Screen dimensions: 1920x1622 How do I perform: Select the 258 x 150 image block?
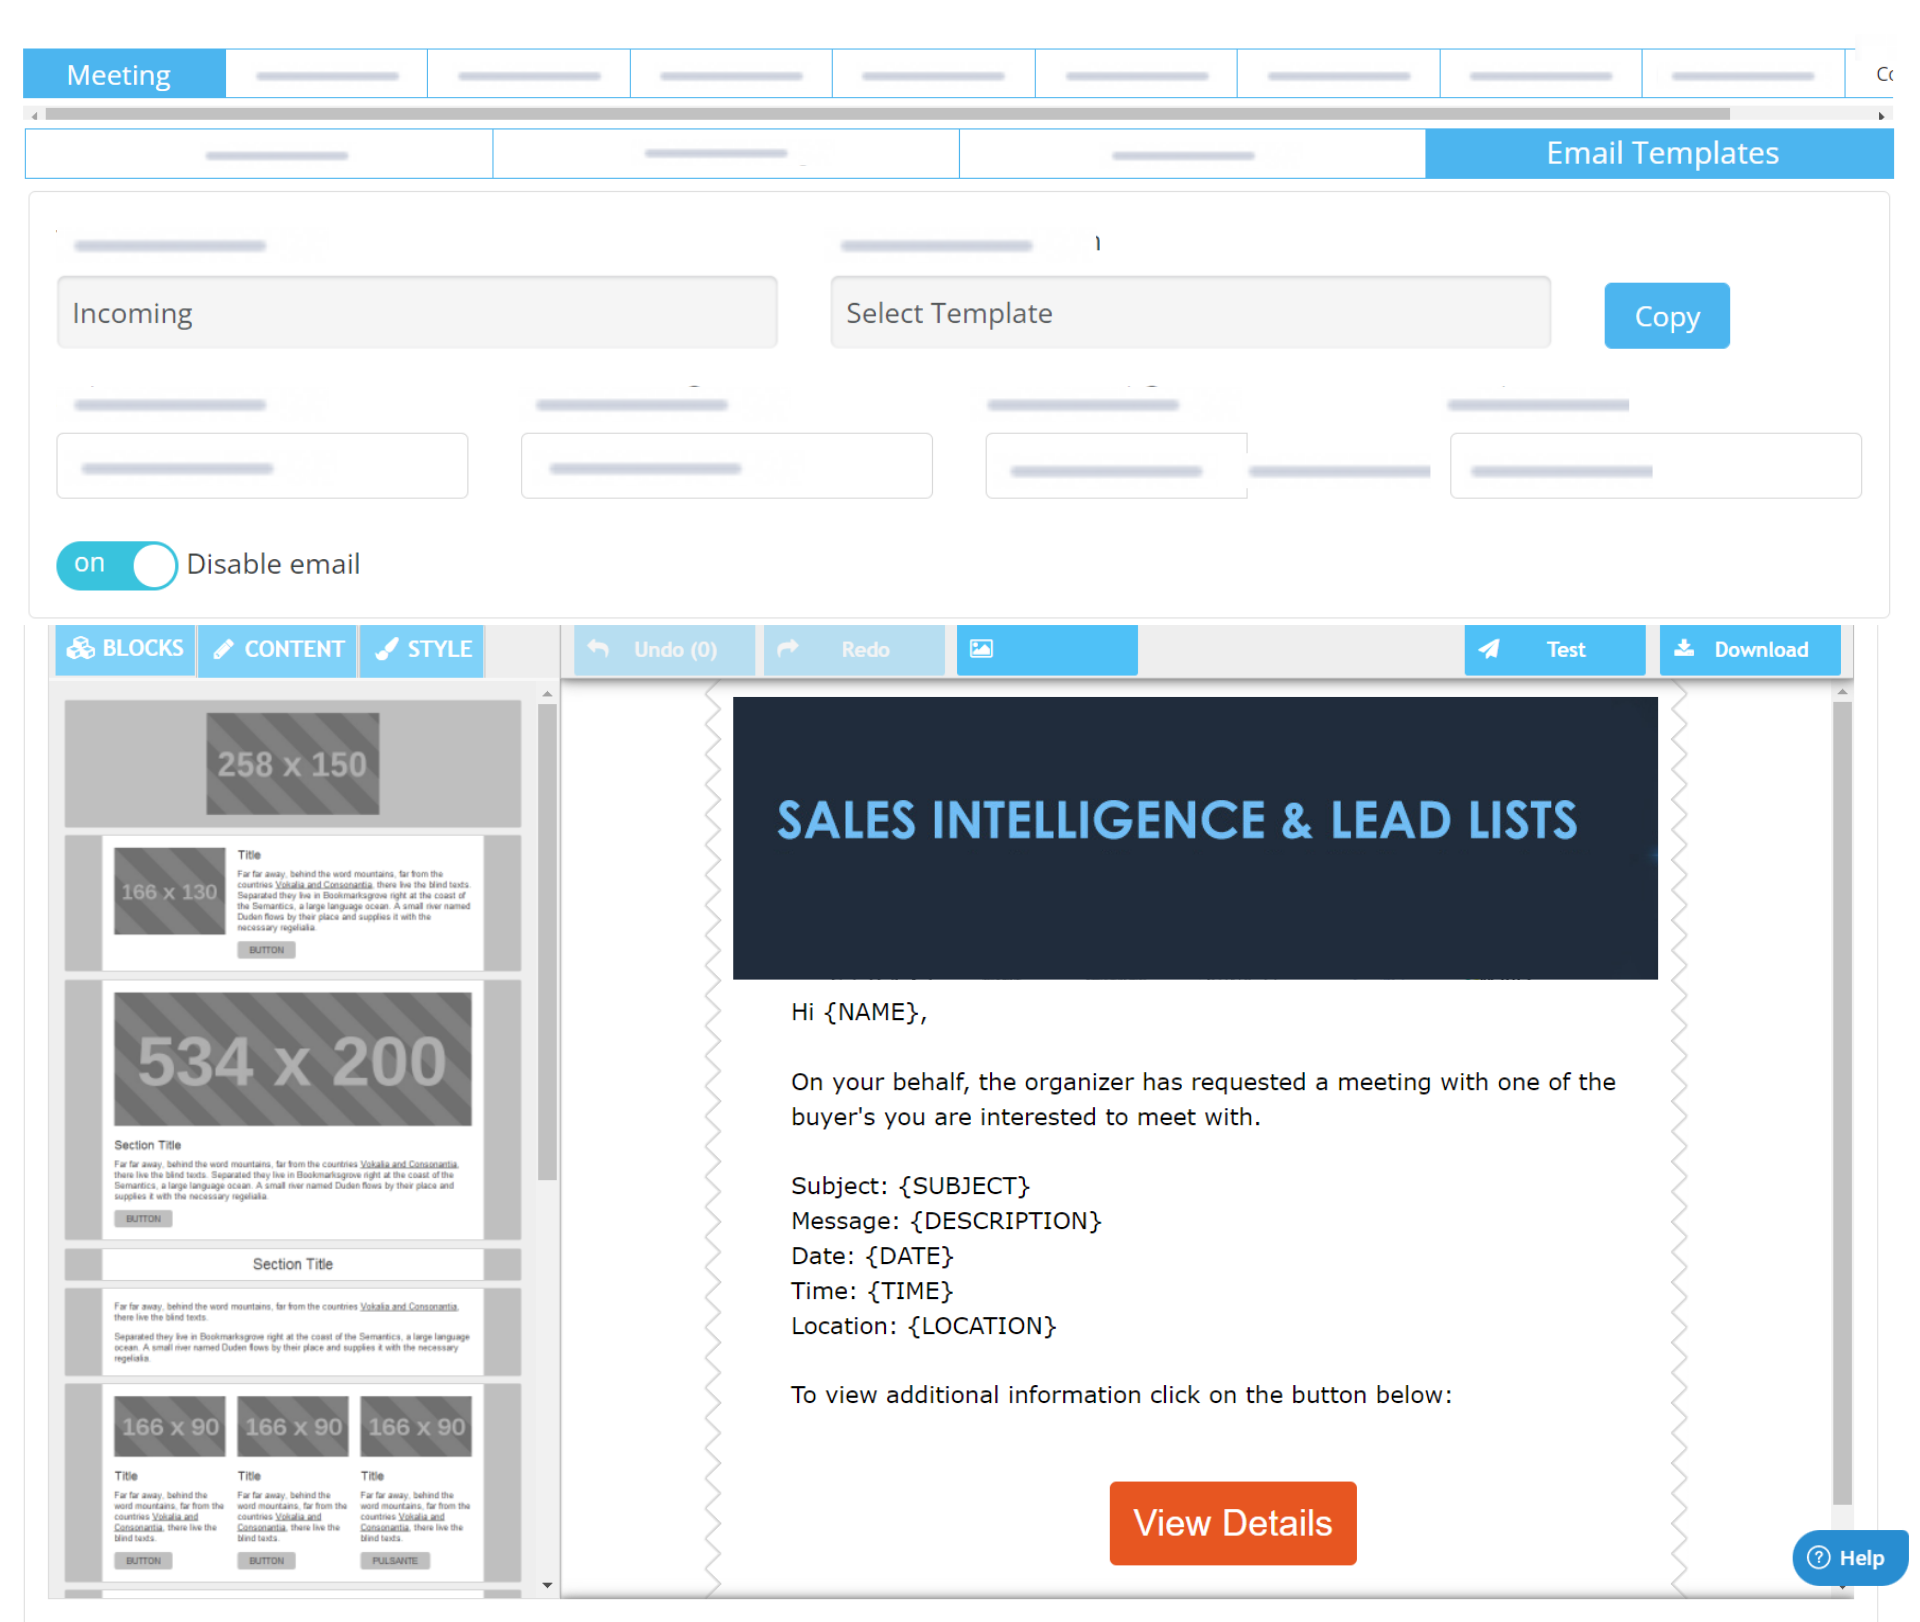point(292,763)
